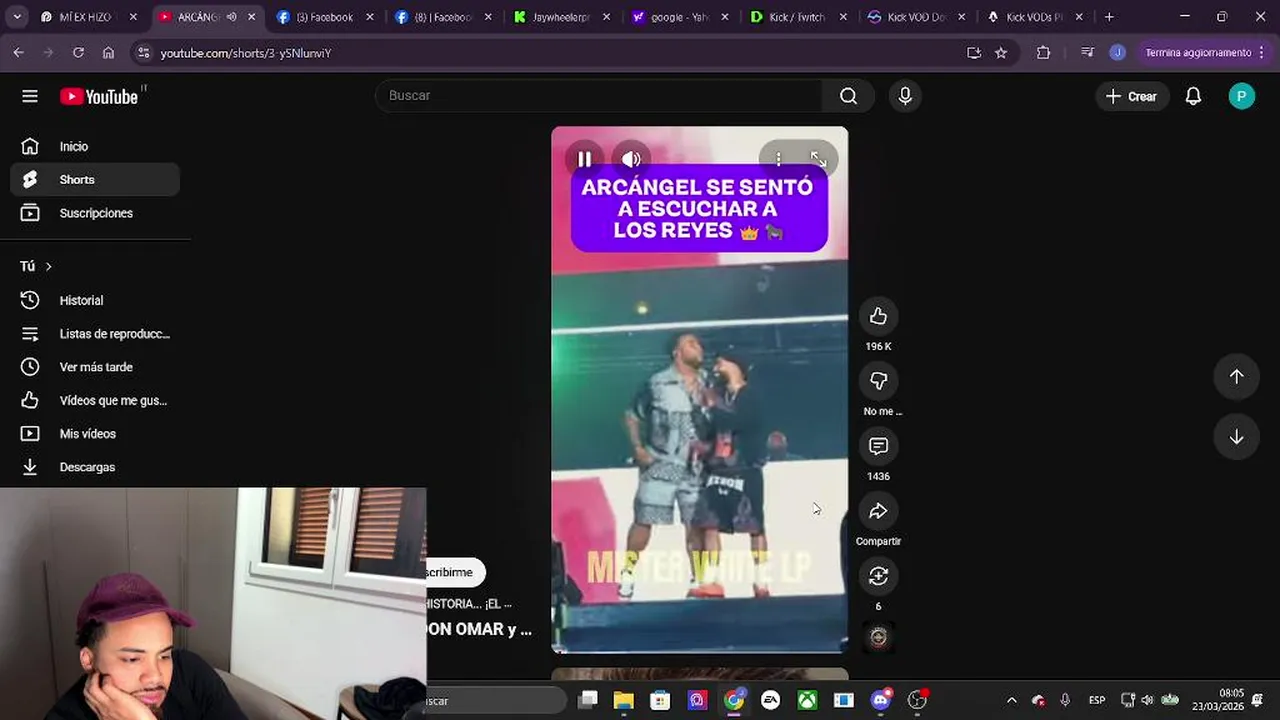This screenshot has height=720, width=1280.
Task: Open a new browser tab
Action: [1109, 17]
